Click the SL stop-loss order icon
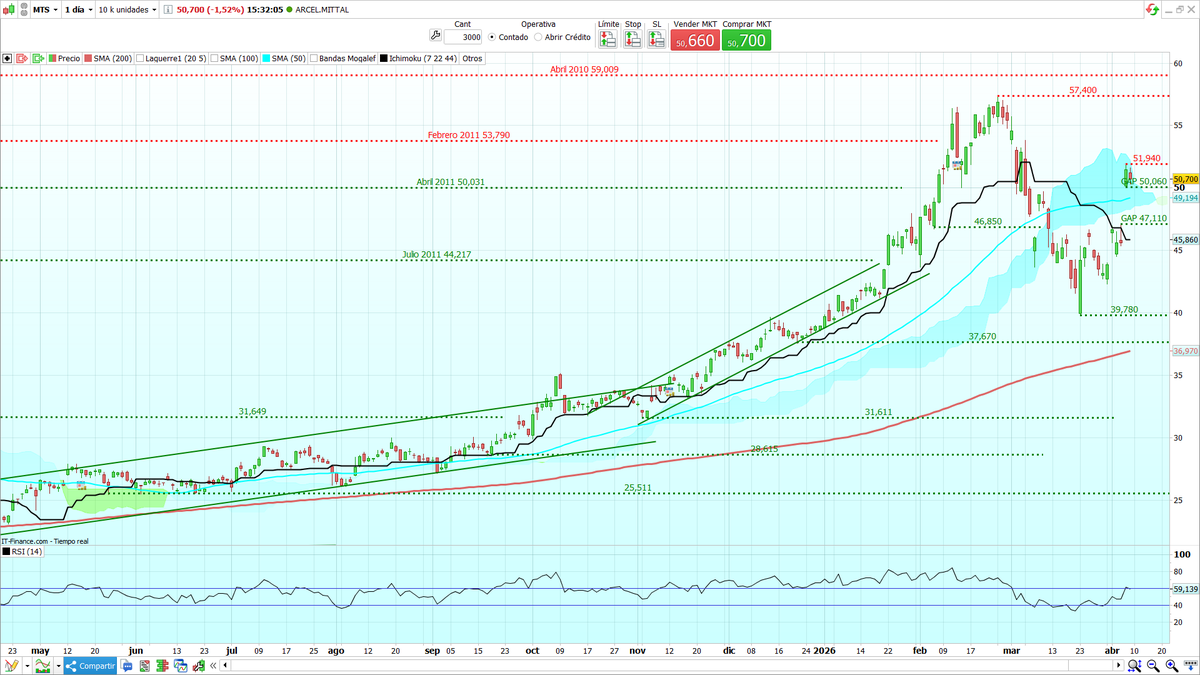 pyautogui.click(x=657, y=39)
